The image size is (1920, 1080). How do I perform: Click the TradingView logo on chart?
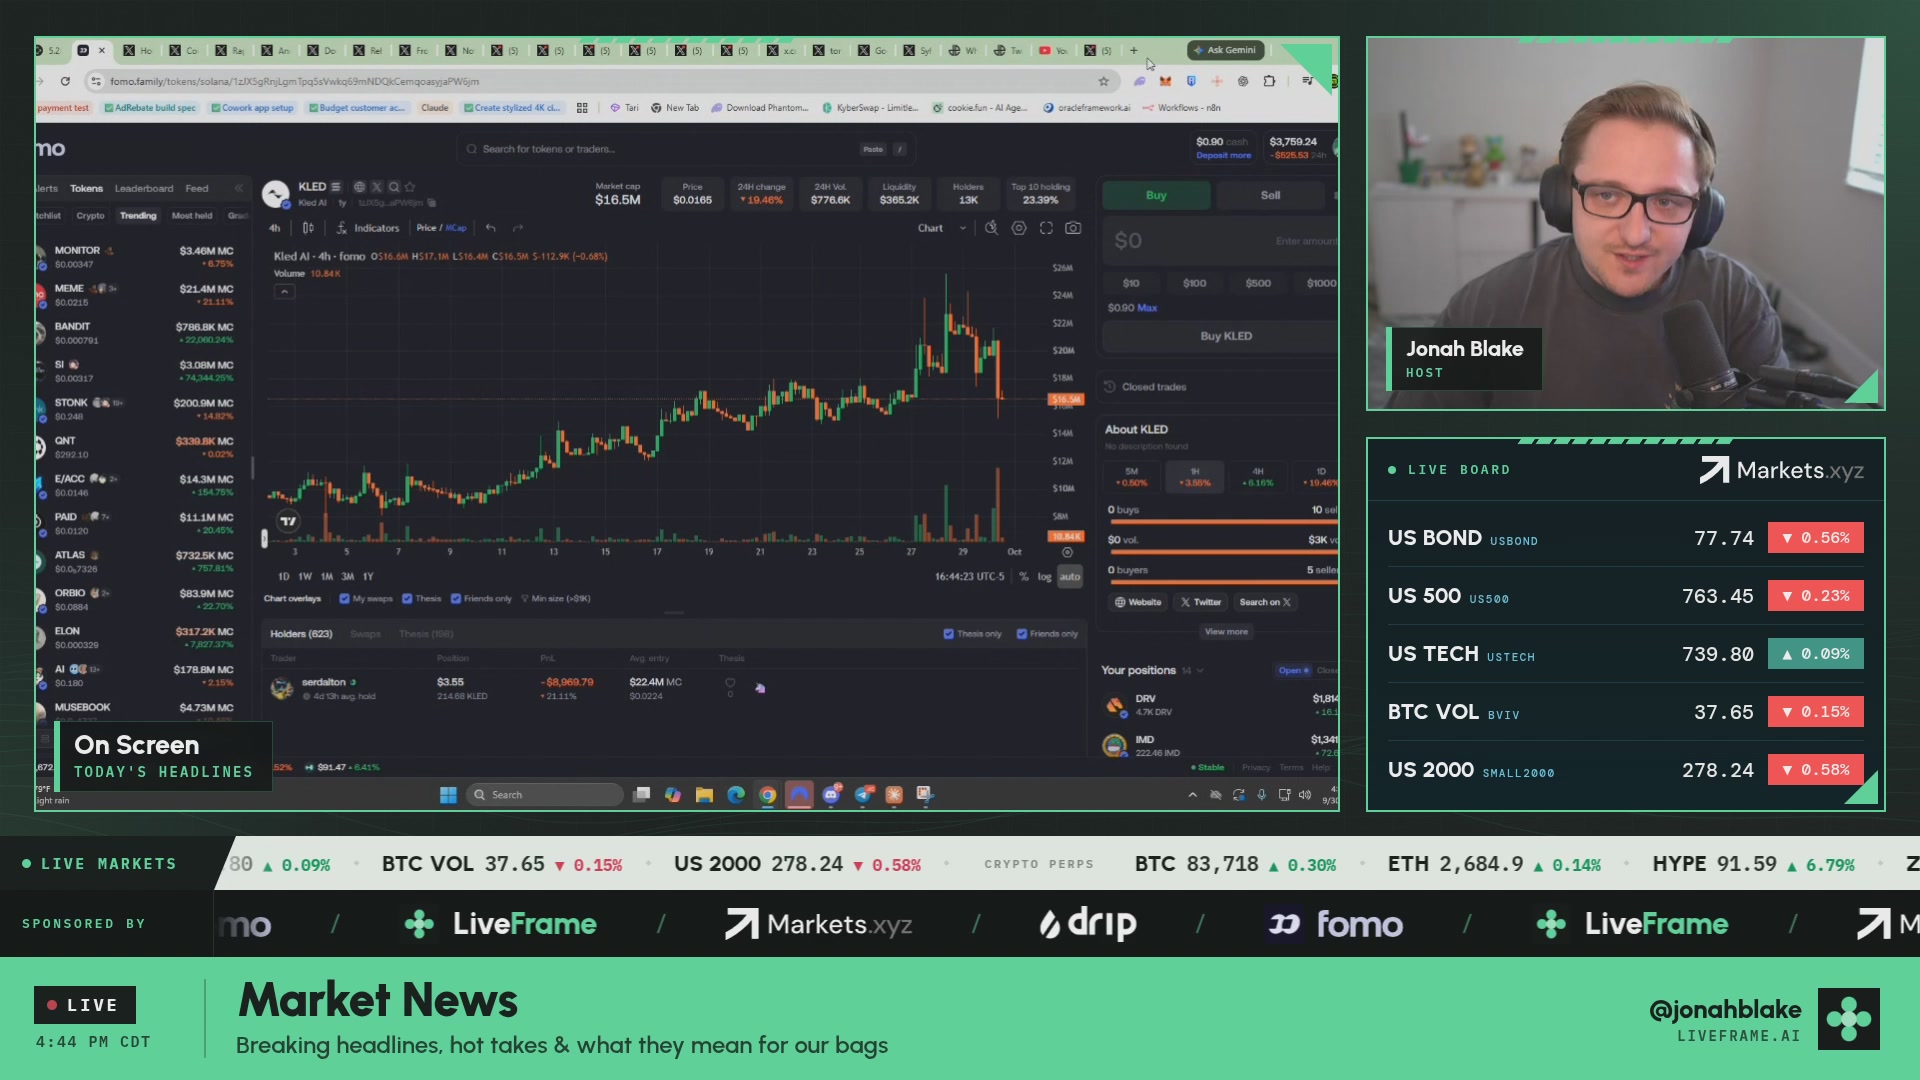[288, 521]
